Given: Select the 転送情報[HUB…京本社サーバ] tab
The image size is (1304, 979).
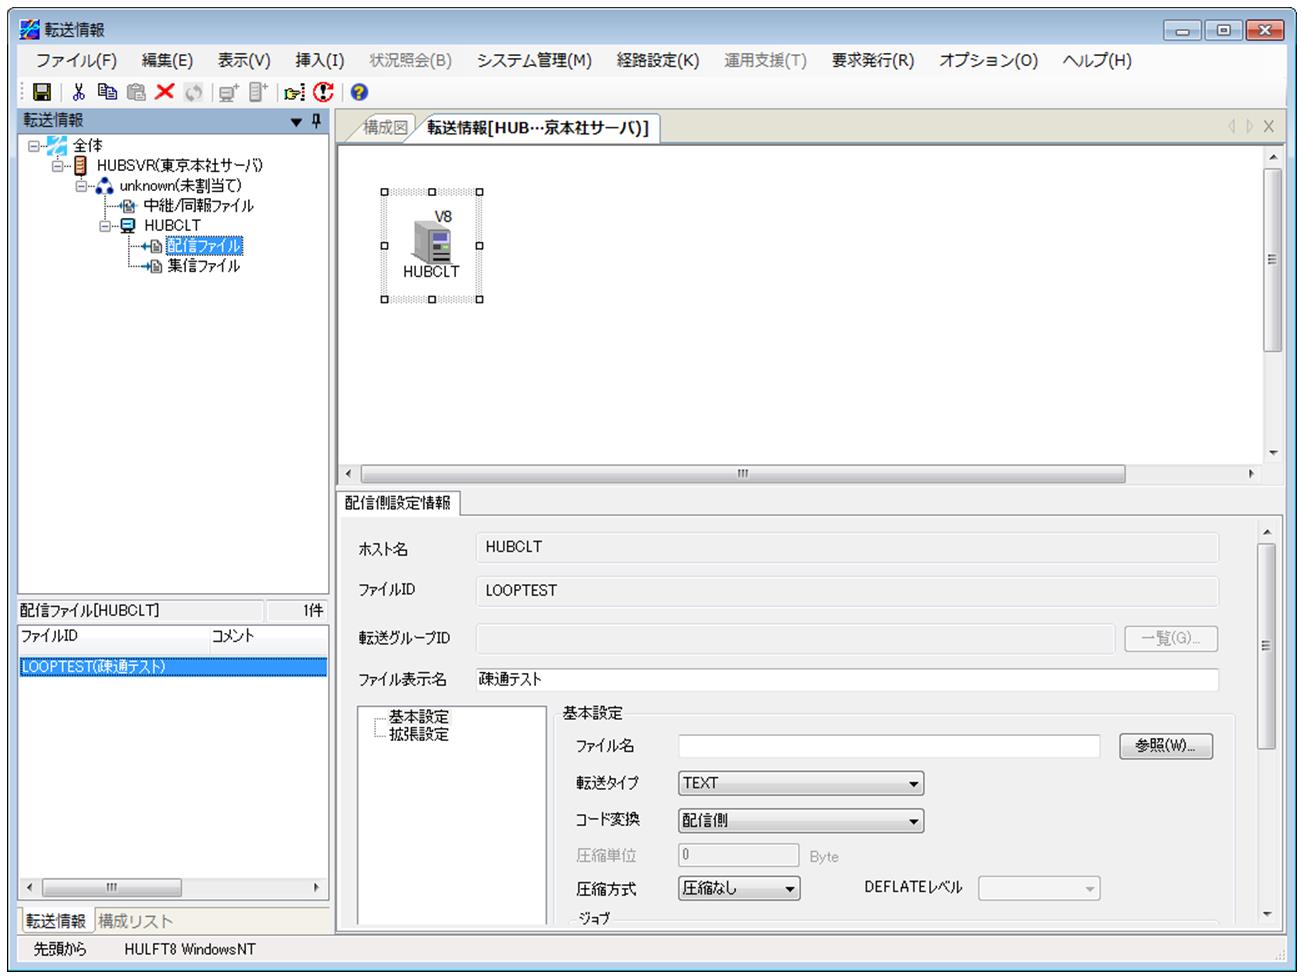Looking at the screenshot, I should (x=538, y=128).
